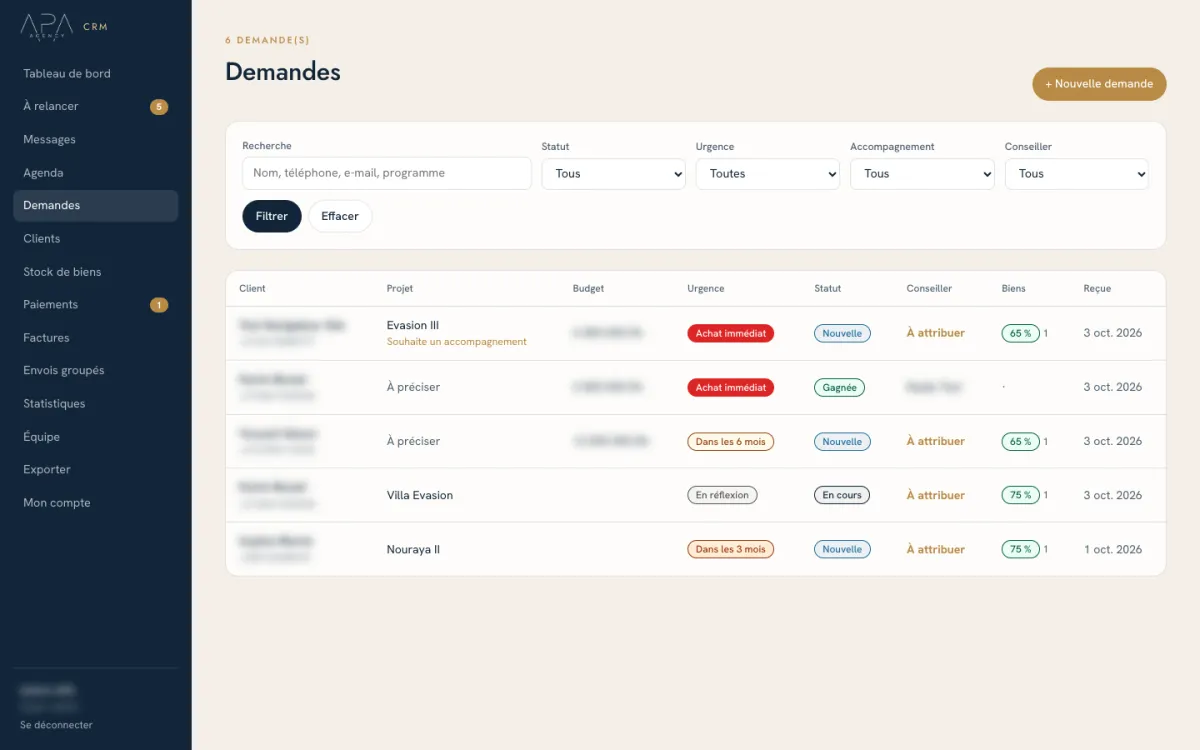Image resolution: width=1200 pixels, height=750 pixels.
Task: Click the 6 DEMANDE(S) count label
Action: click(x=267, y=40)
